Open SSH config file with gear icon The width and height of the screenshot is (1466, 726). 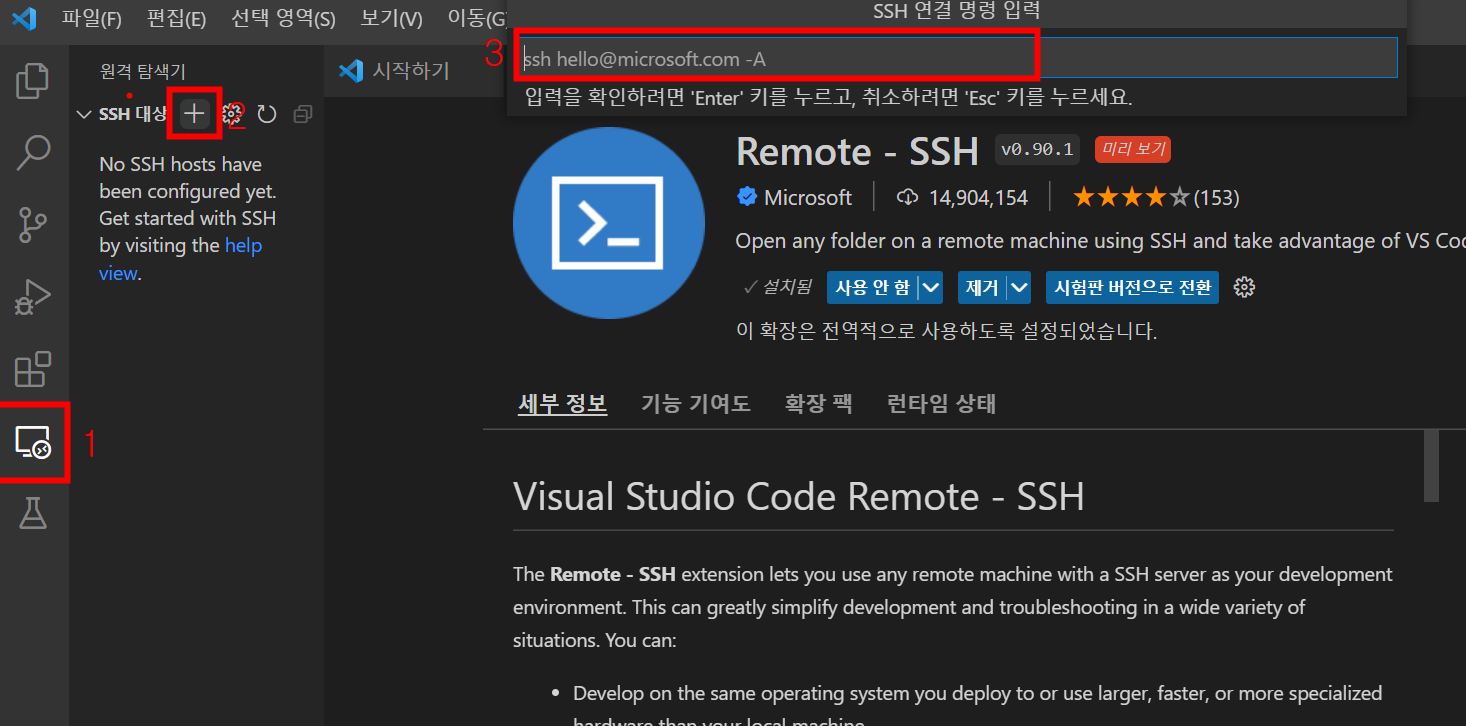tap(232, 114)
